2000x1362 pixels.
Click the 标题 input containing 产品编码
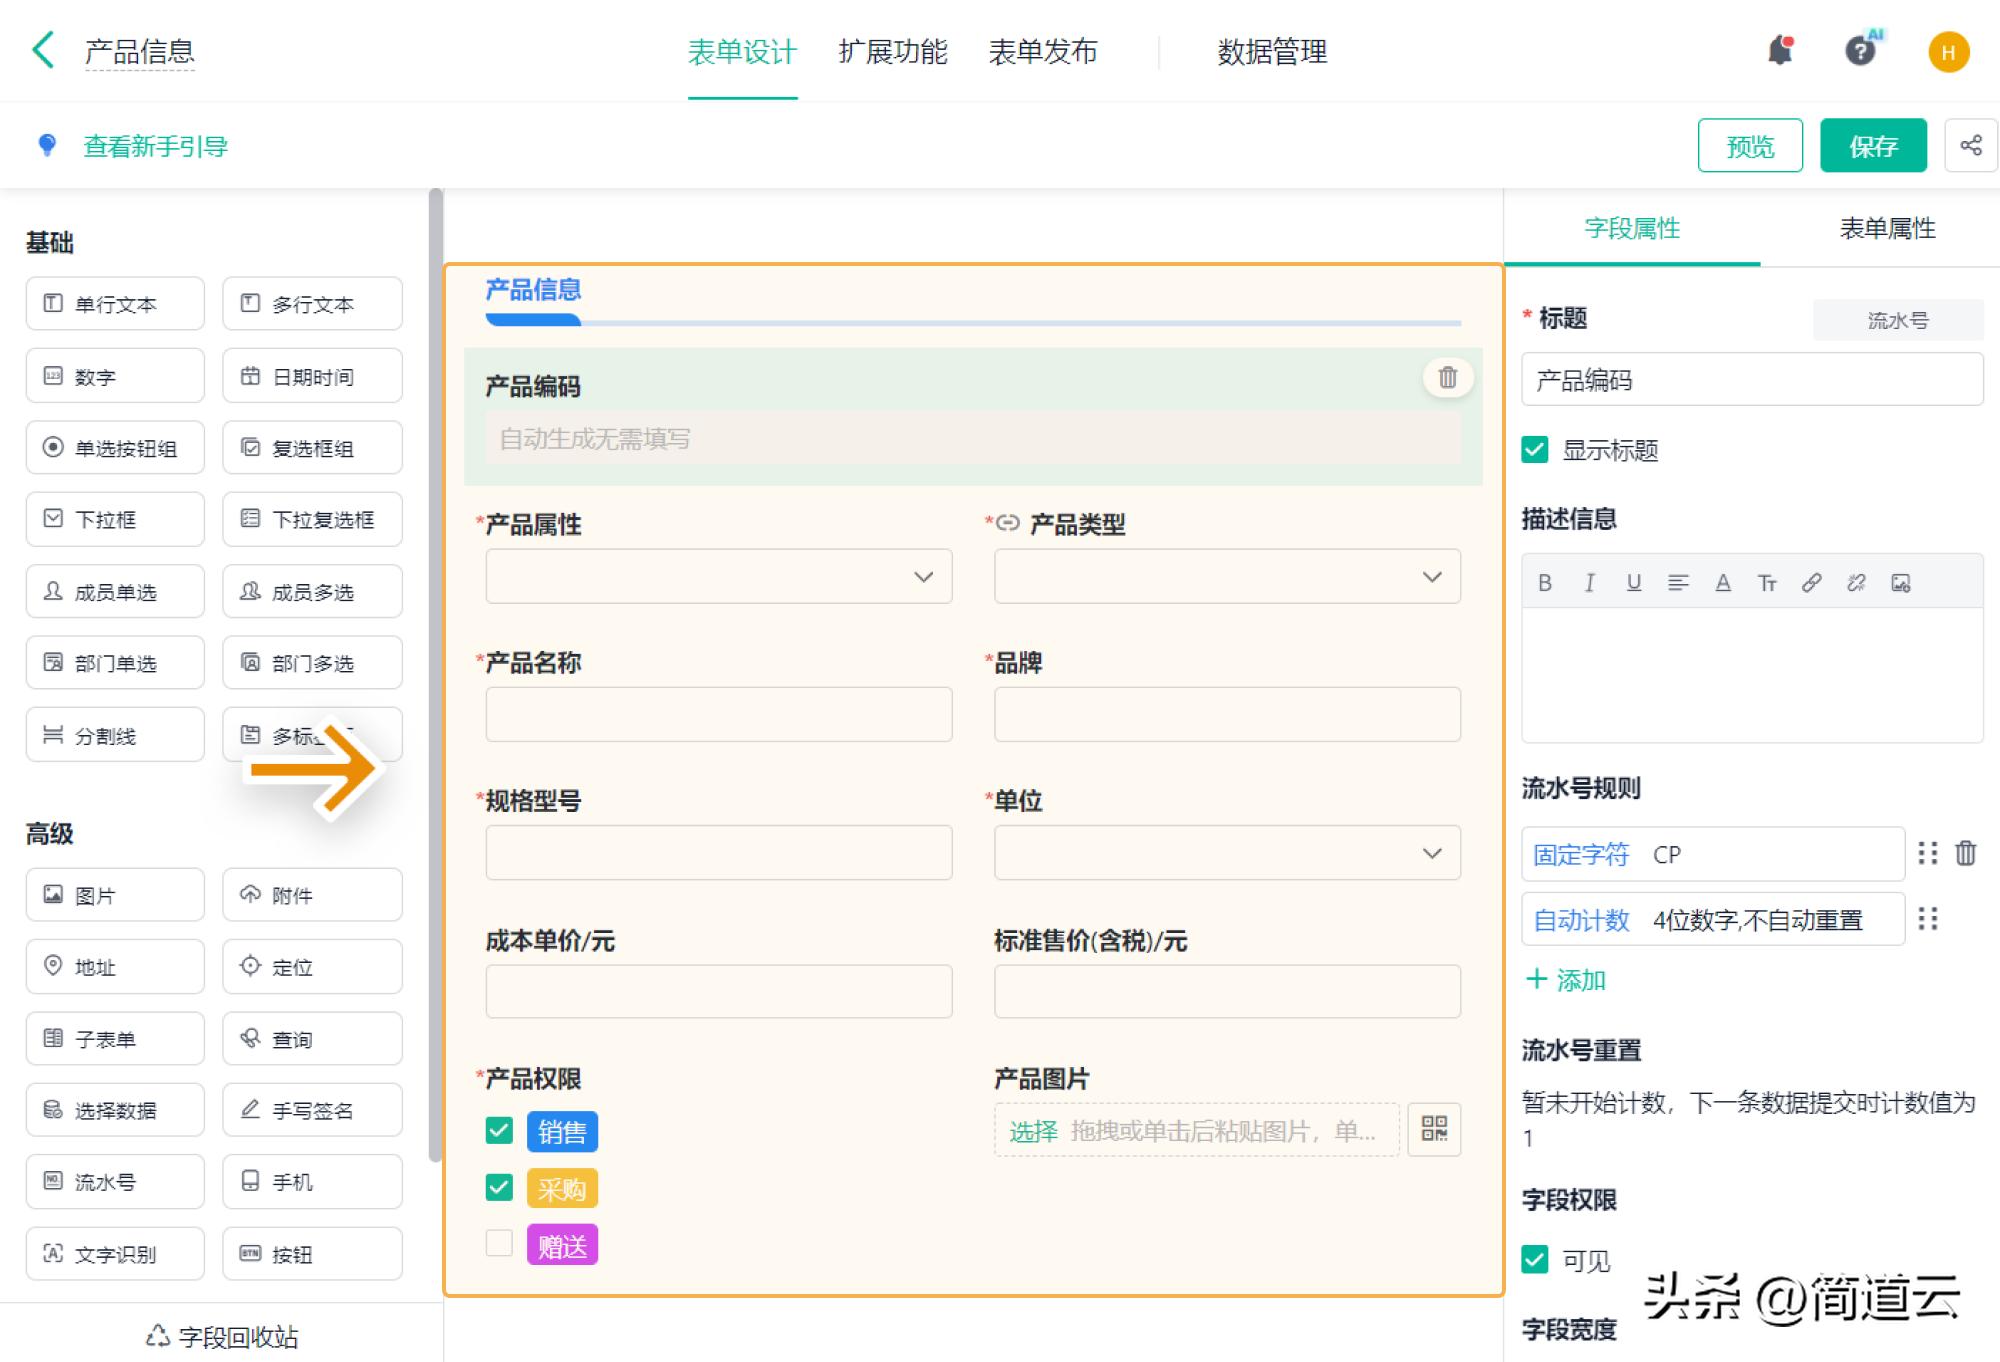point(1752,380)
